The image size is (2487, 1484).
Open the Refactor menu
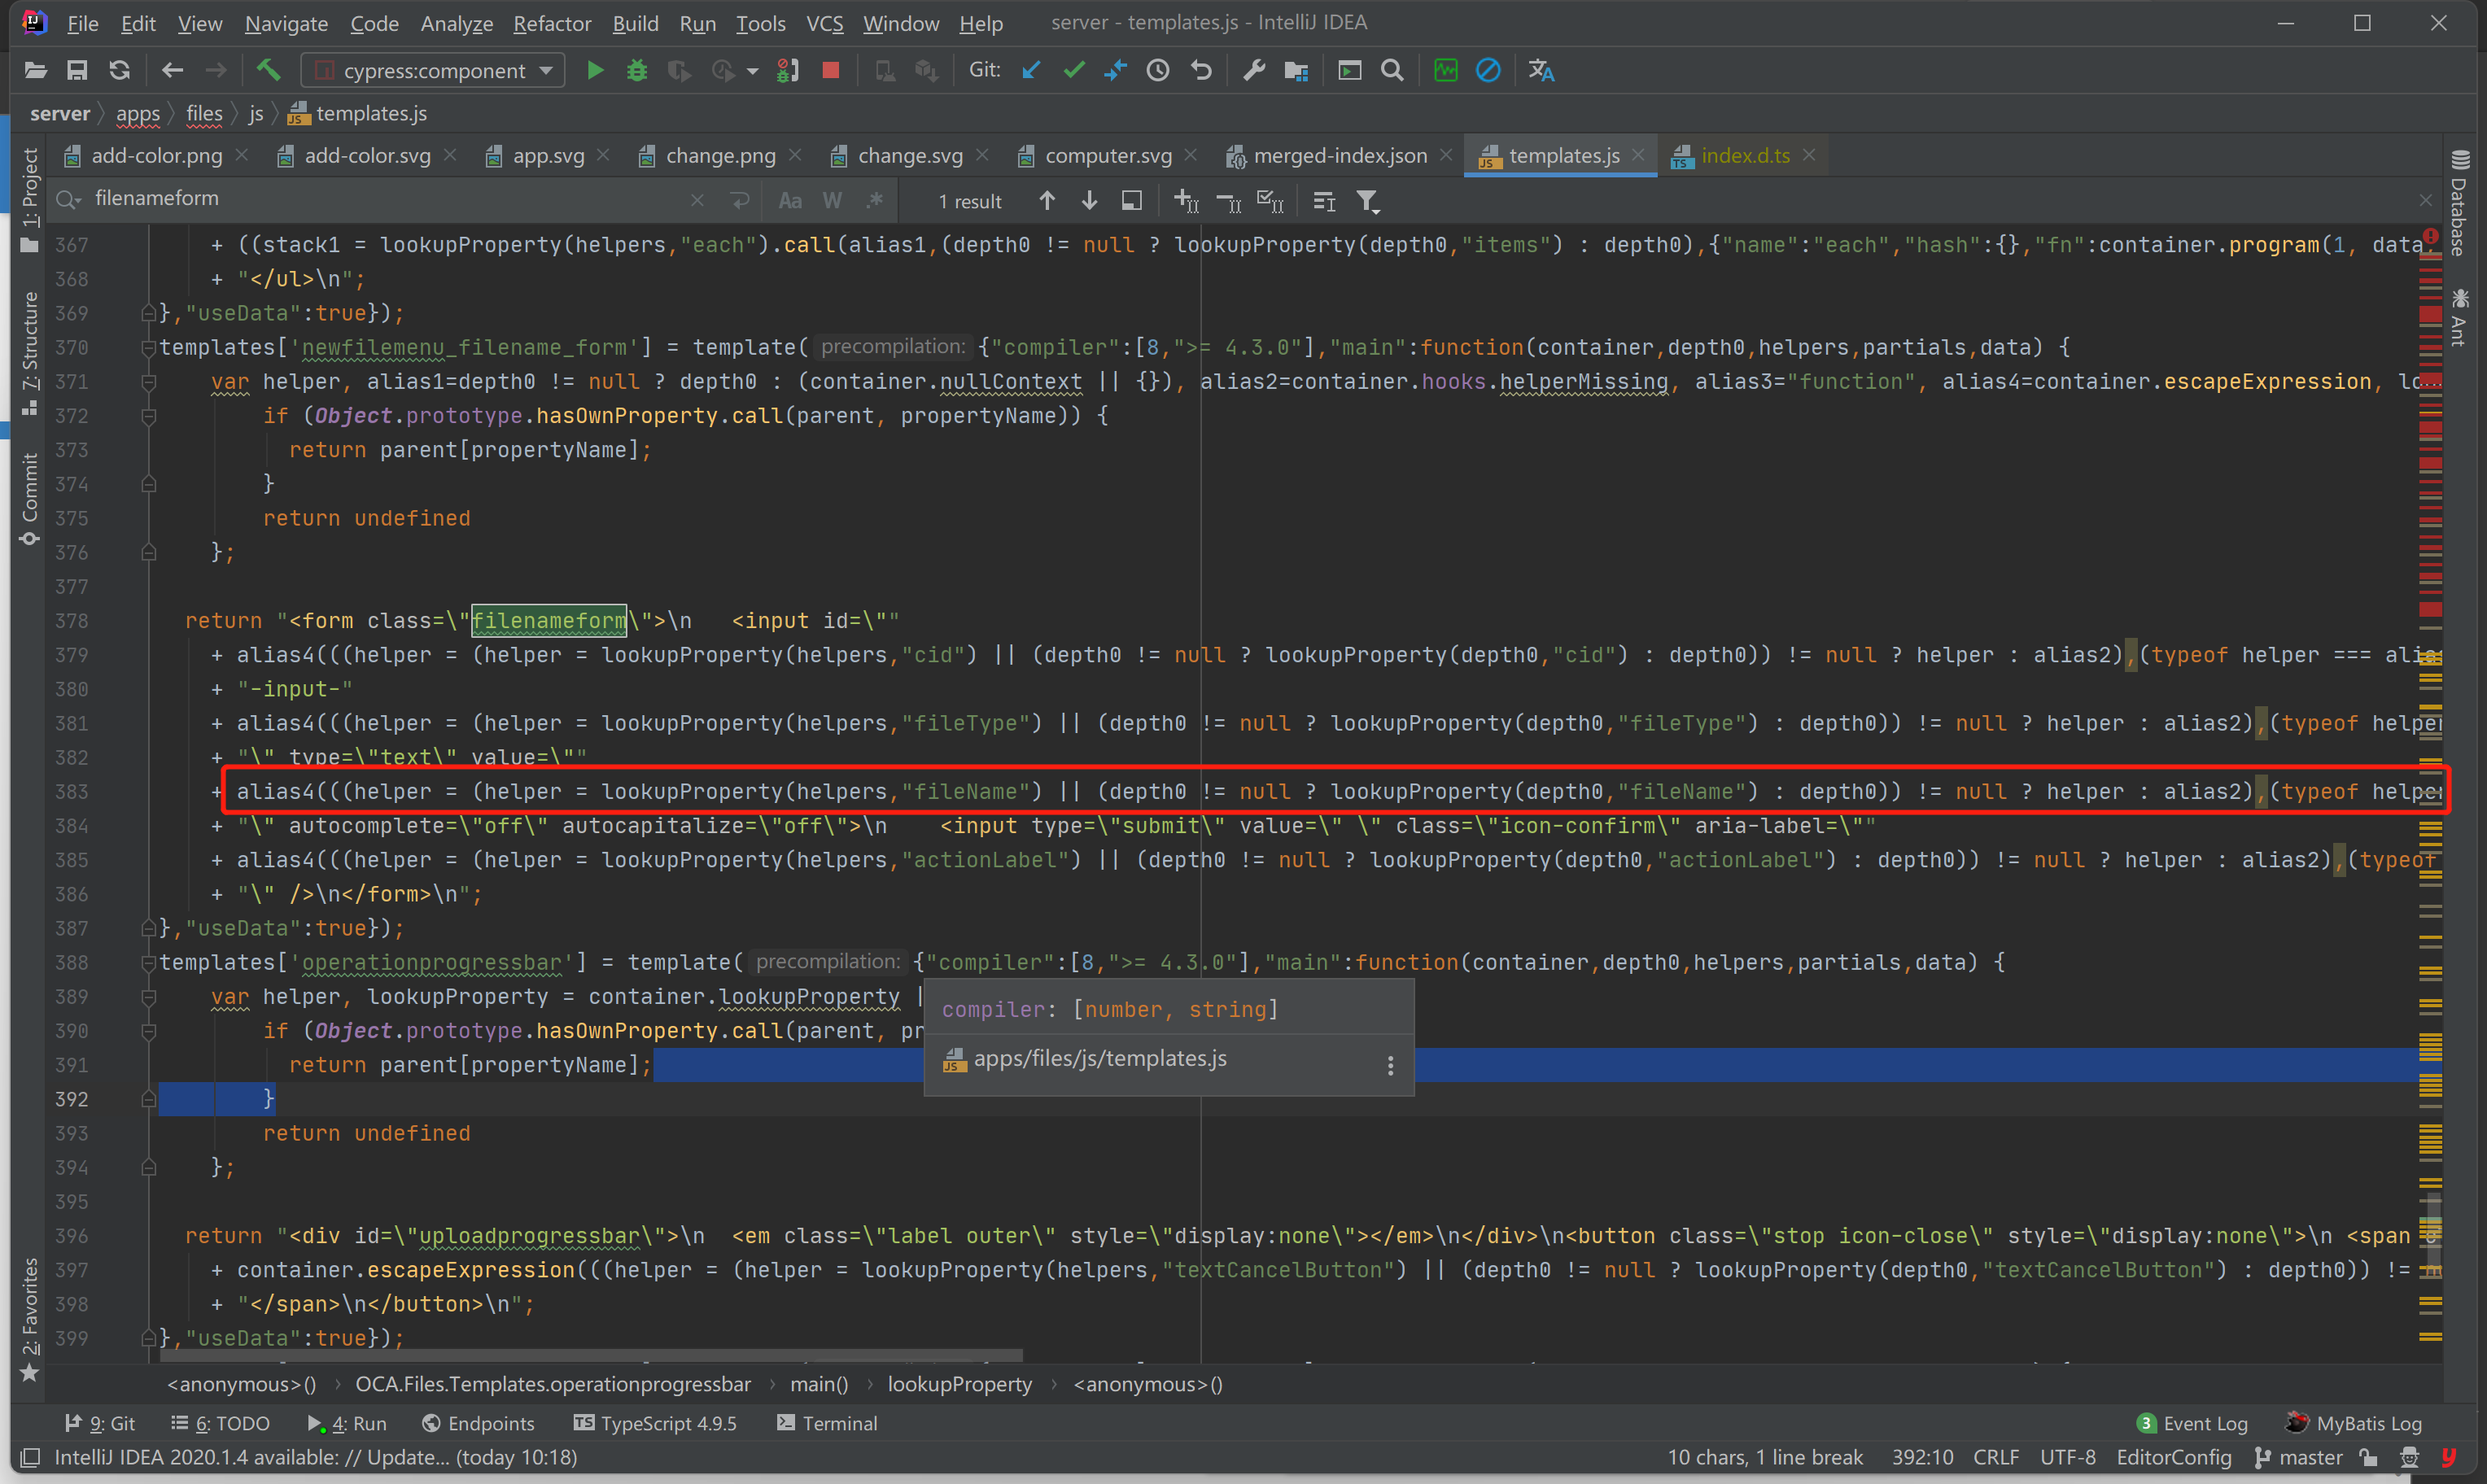(551, 23)
